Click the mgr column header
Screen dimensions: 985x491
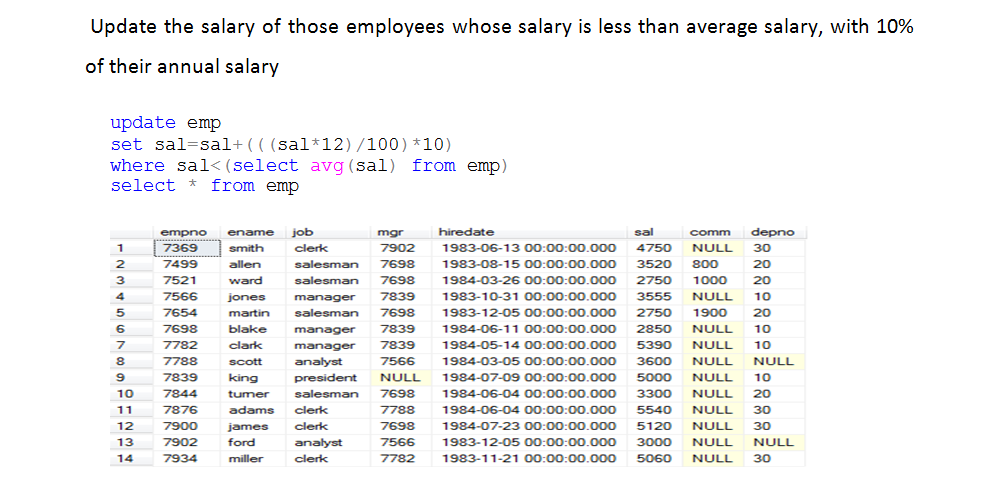(x=401, y=232)
